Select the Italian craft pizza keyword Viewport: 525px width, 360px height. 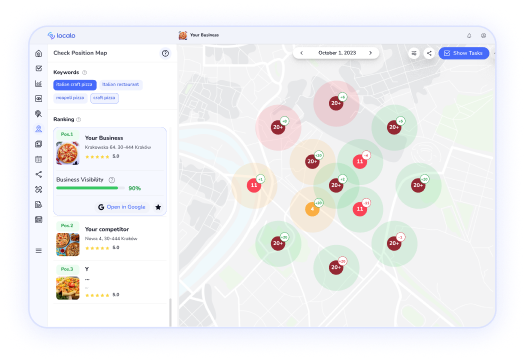[x=75, y=85]
